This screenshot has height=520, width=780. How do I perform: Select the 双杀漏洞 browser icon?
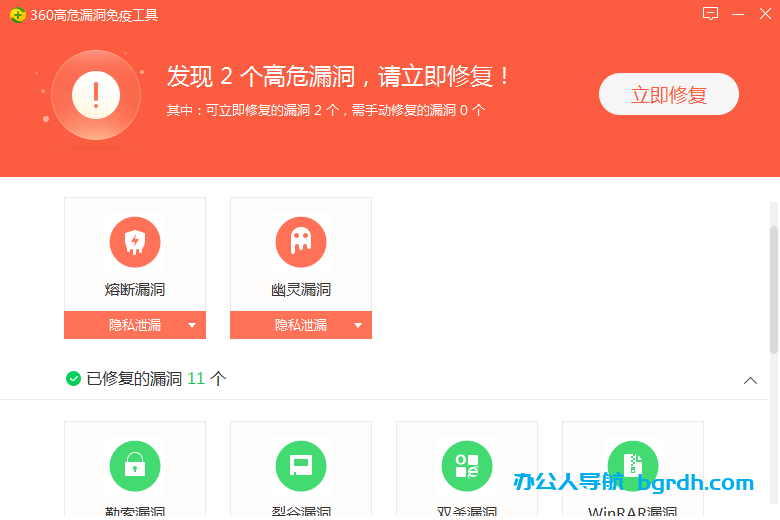pos(467,466)
